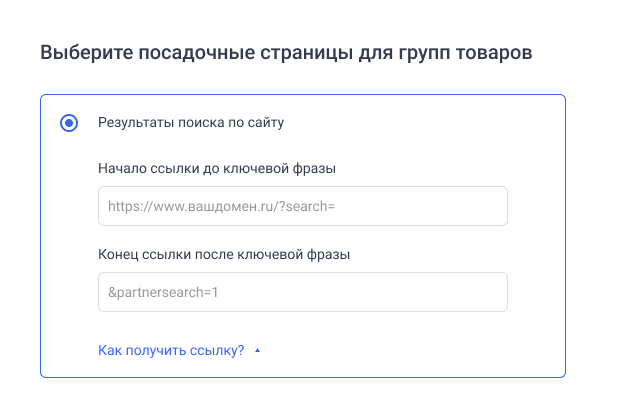Toggle the blue radio circle in the card

pyautogui.click(x=69, y=123)
